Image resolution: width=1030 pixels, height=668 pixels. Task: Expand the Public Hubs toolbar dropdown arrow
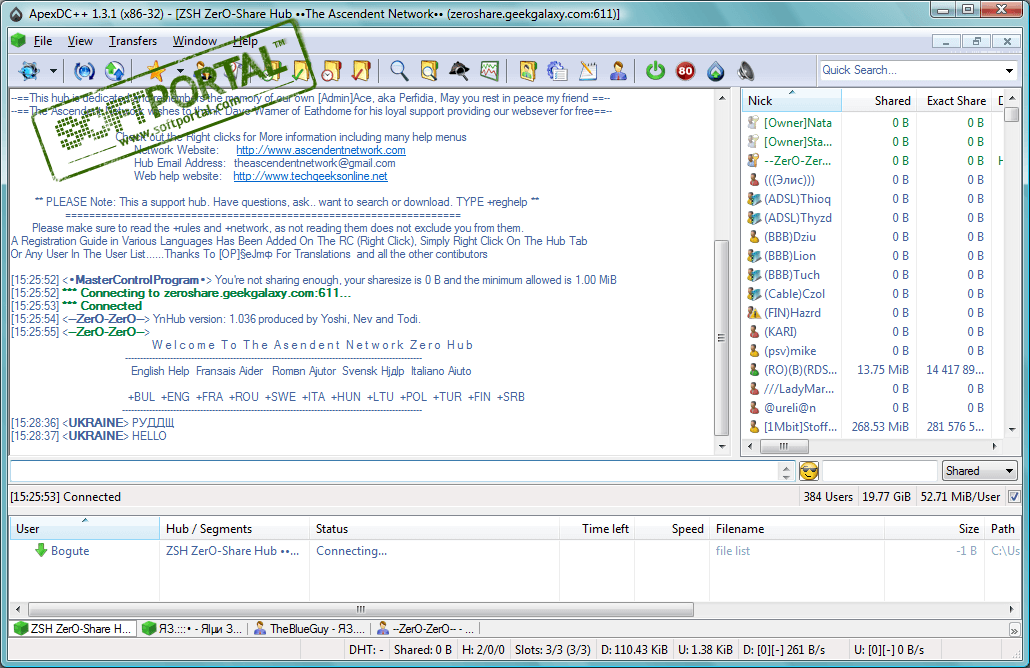pos(53,70)
